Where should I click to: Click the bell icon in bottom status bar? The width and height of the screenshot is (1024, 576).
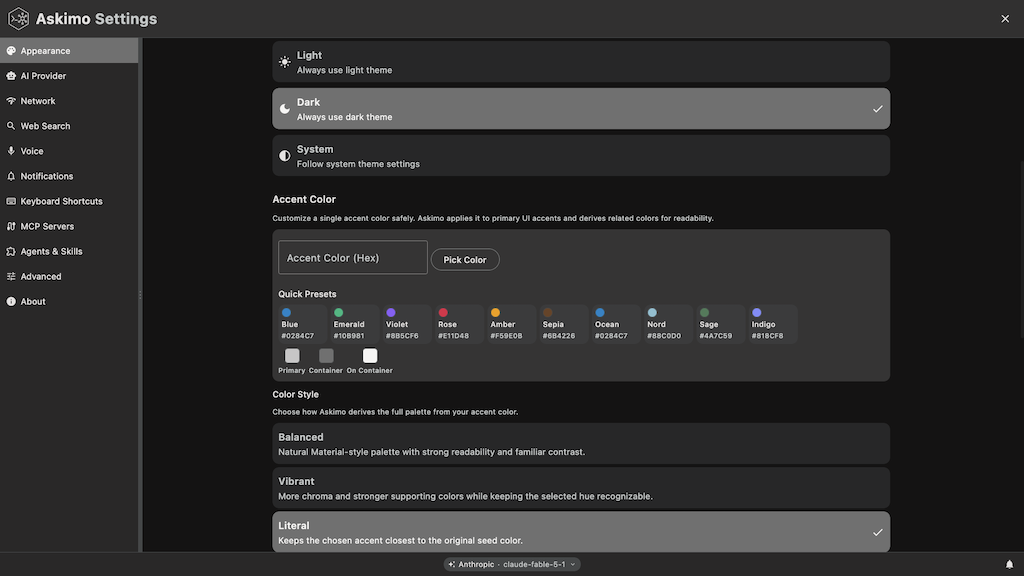tap(1009, 564)
